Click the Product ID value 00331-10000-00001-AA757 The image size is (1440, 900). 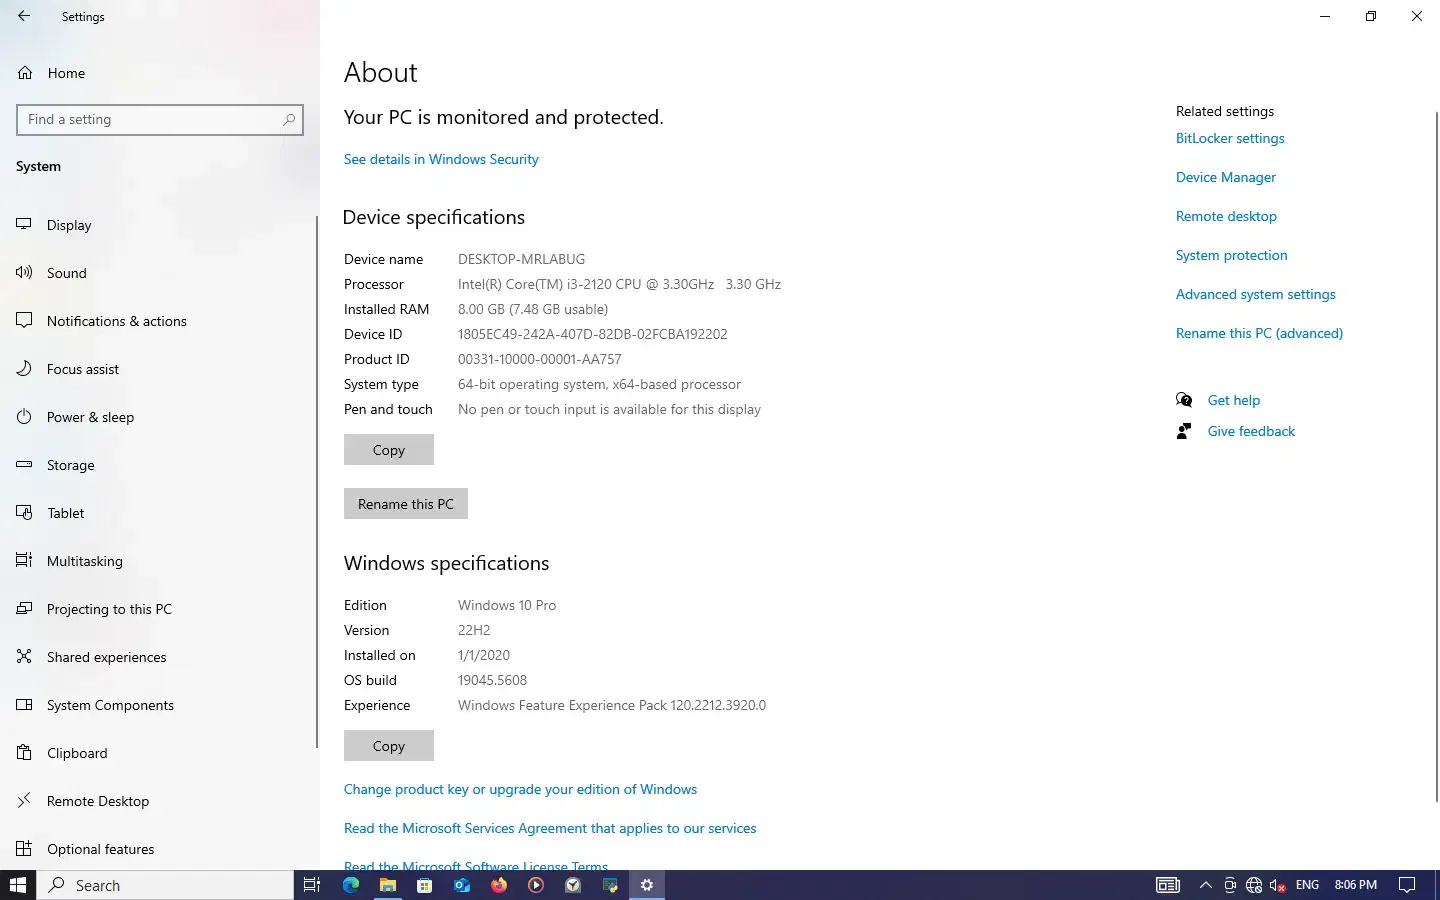pos(540,359)
